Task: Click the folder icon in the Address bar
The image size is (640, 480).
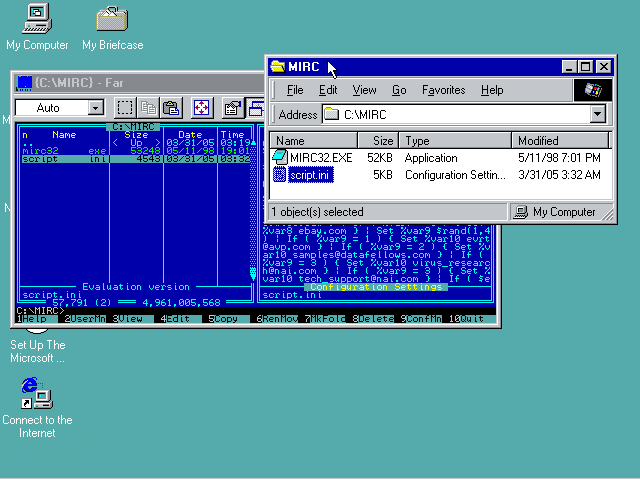Action: coord(331,114)
